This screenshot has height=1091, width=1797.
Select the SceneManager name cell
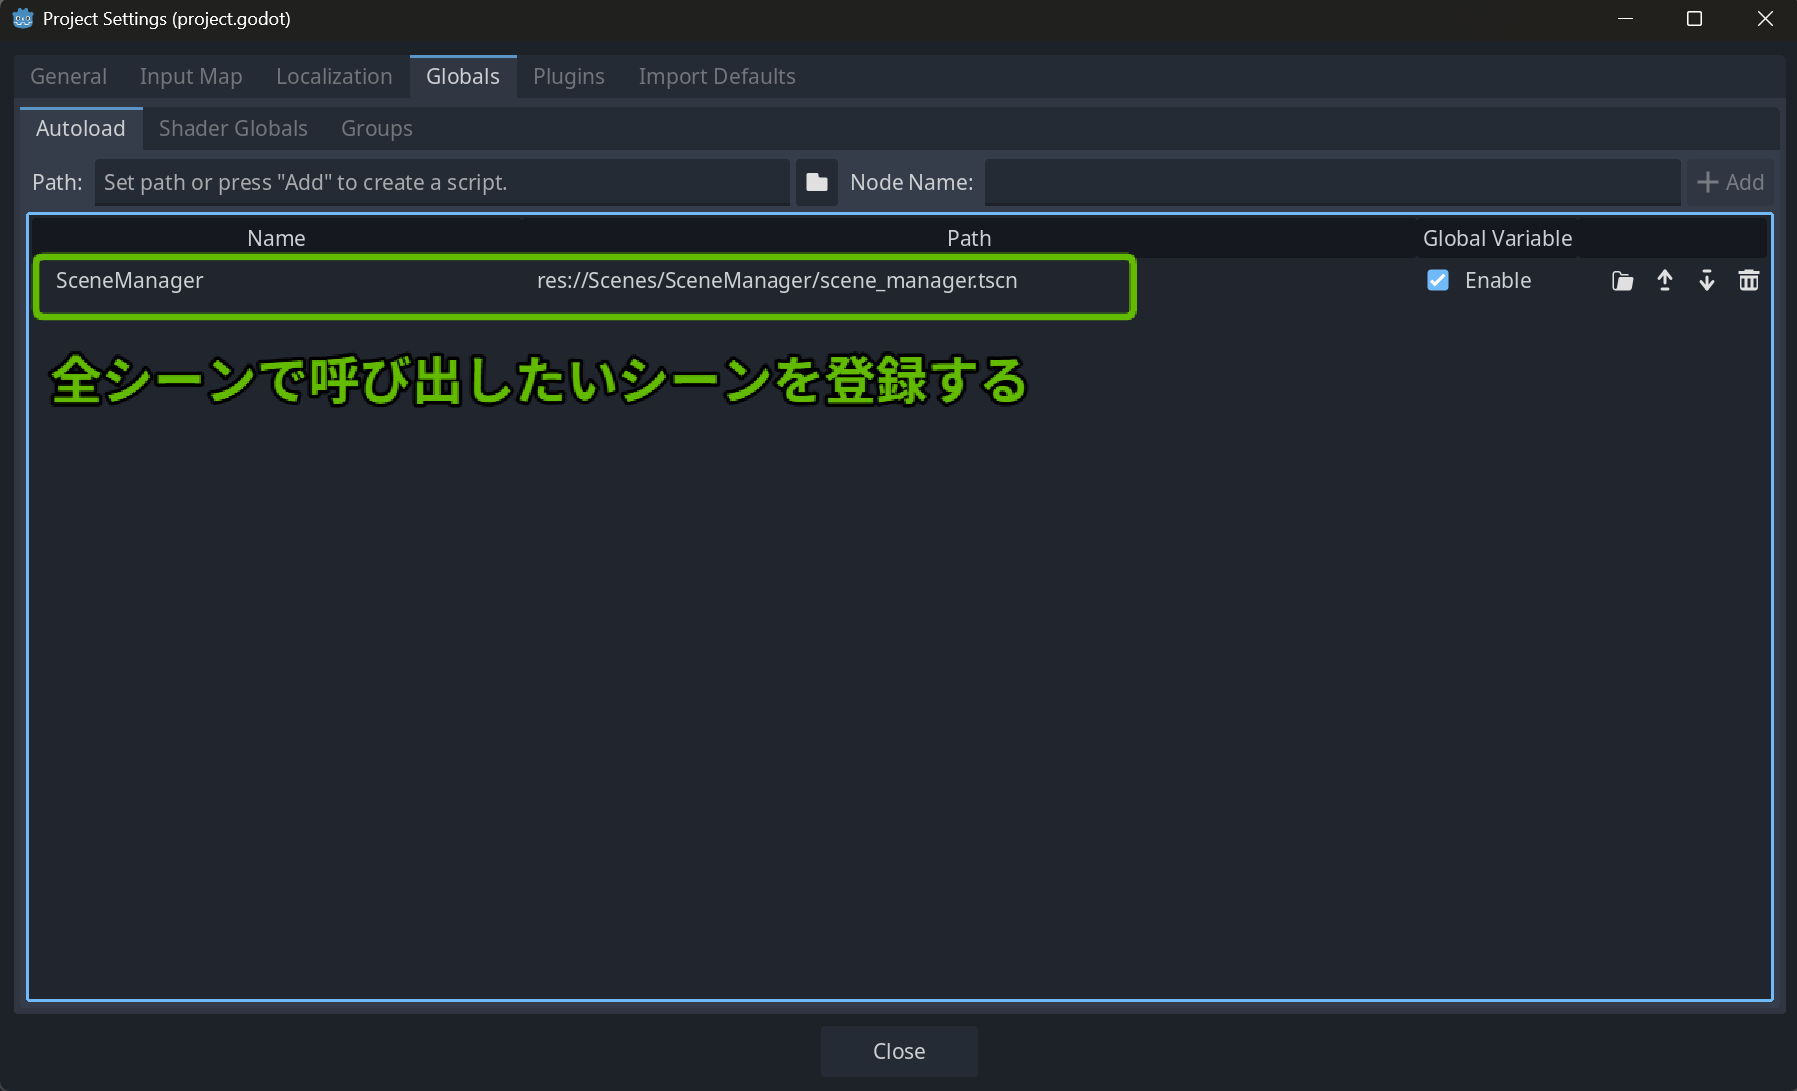[130, 281]
